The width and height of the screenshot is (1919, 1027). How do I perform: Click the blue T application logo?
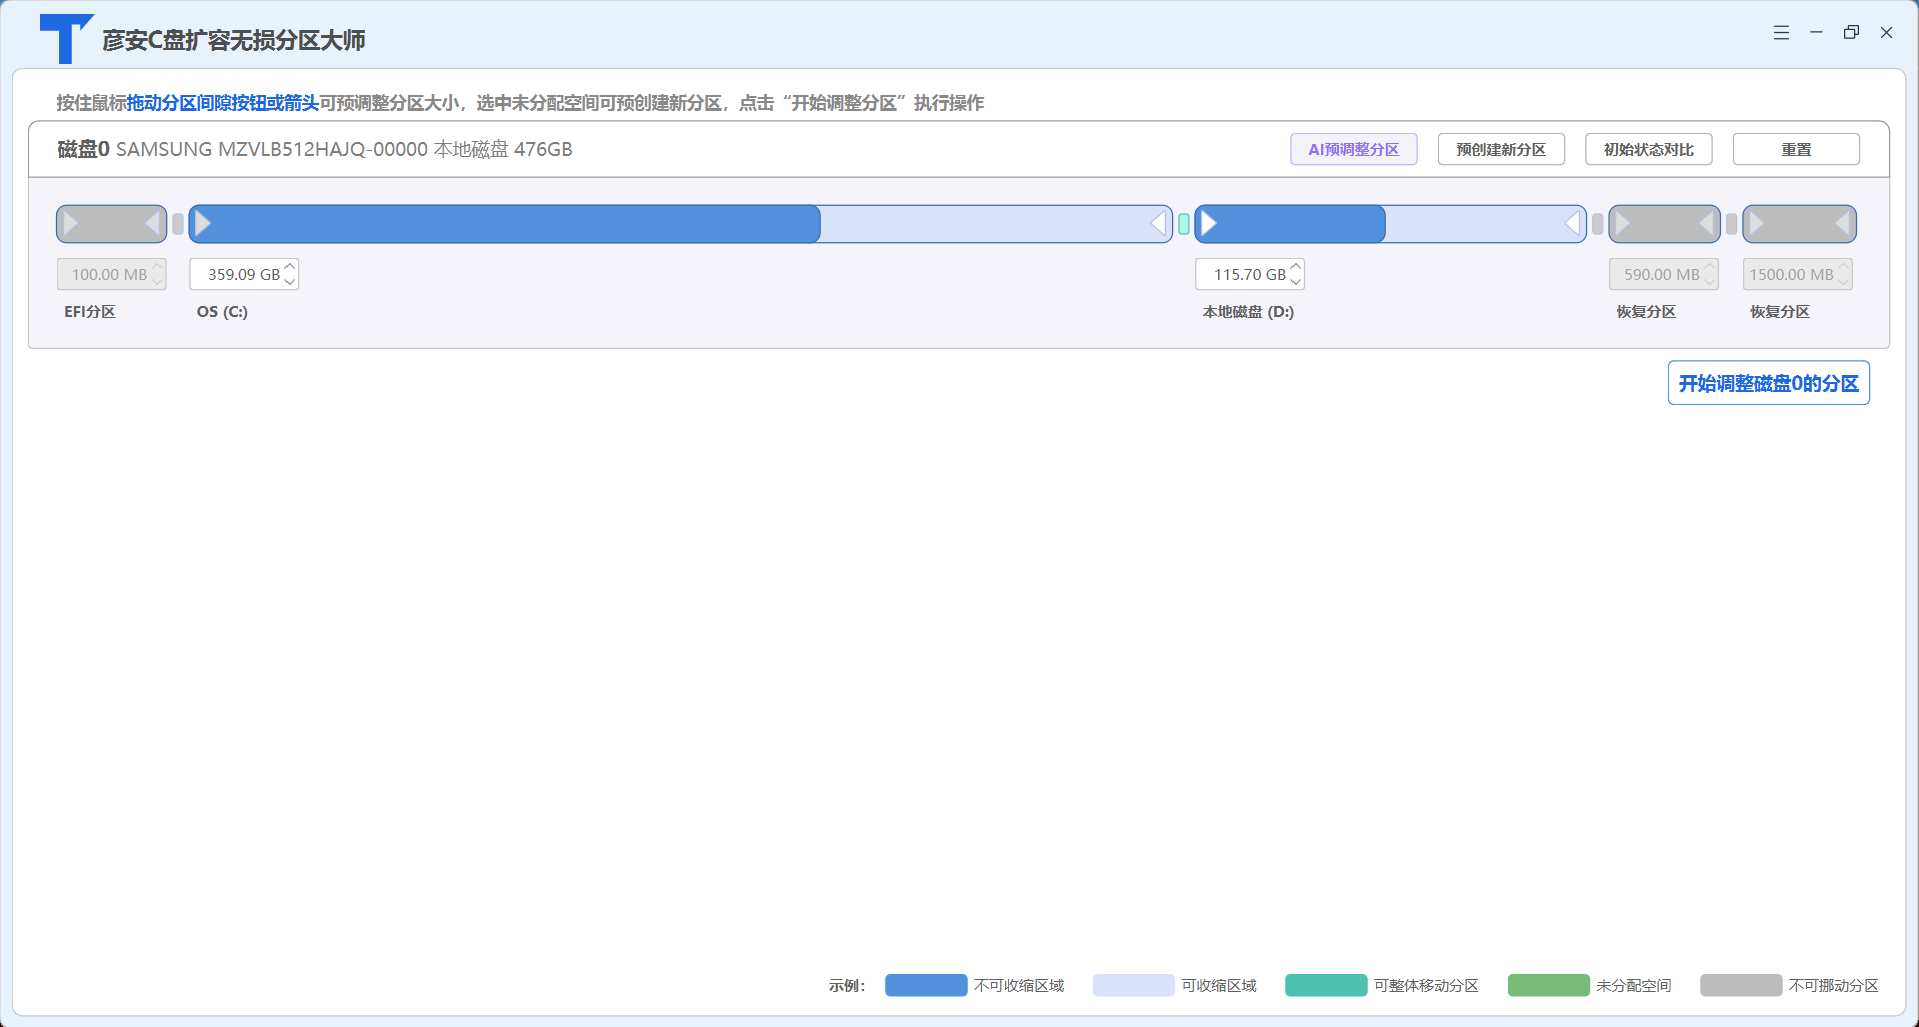[x=65, y=39]
